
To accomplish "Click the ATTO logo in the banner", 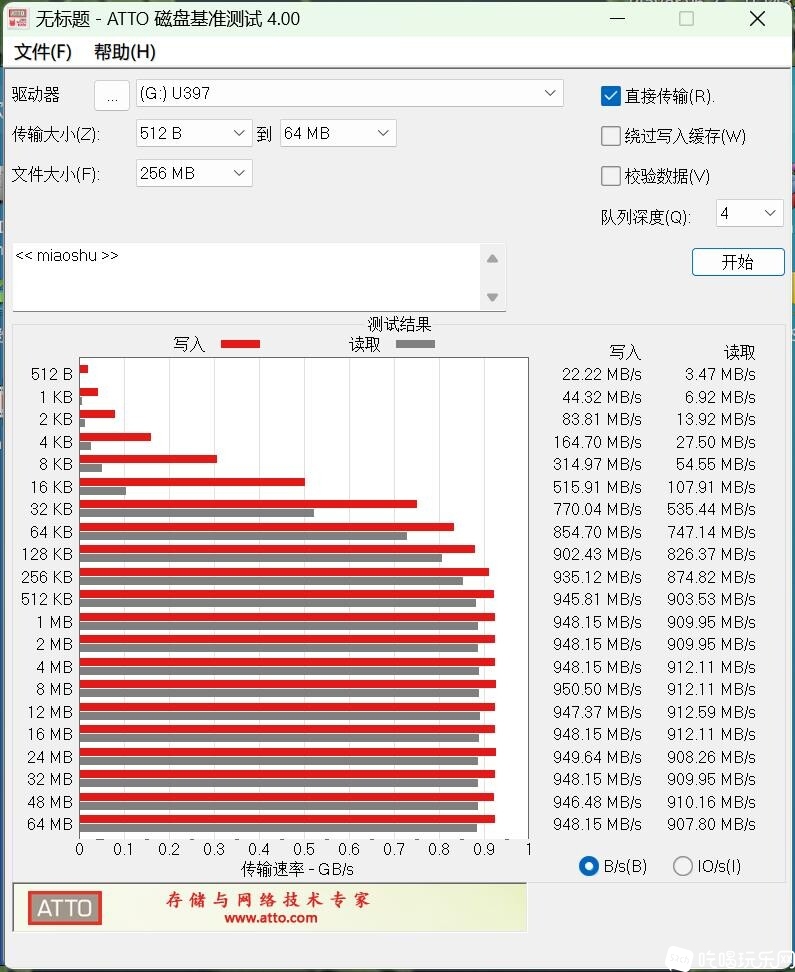I will point(64,908).
